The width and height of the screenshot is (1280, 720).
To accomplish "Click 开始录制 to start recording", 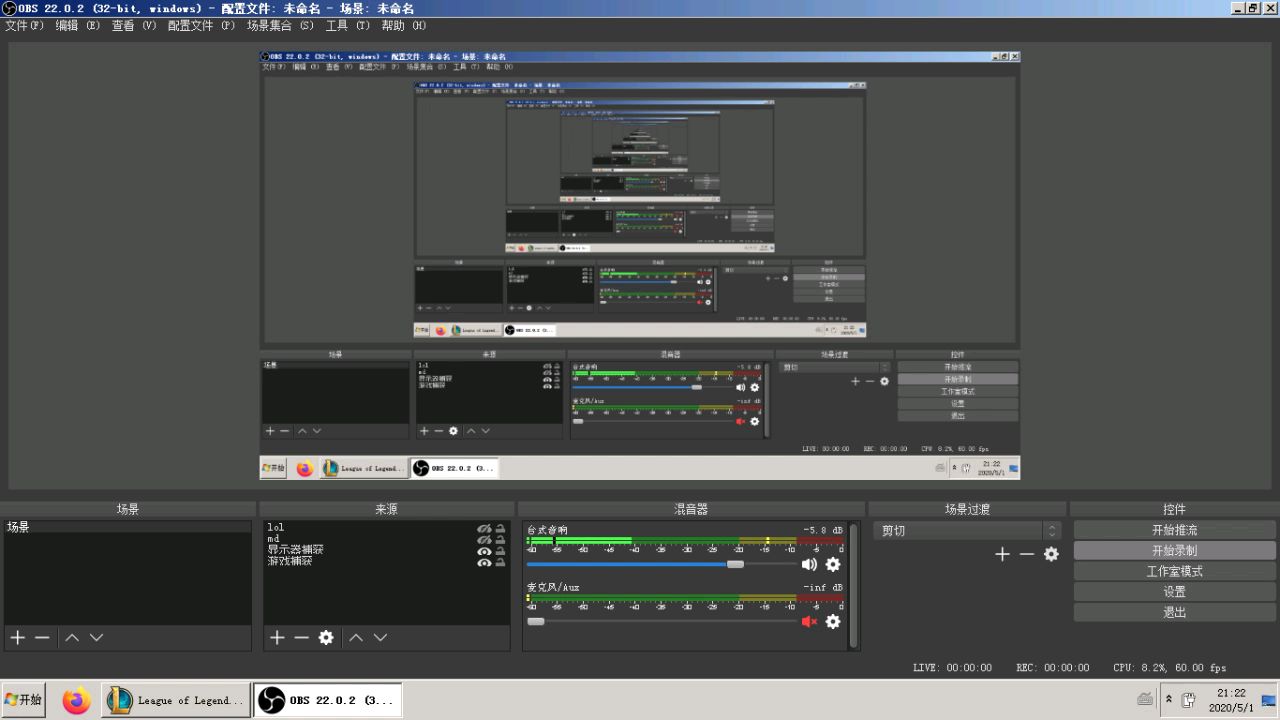I will point(1175,551).
